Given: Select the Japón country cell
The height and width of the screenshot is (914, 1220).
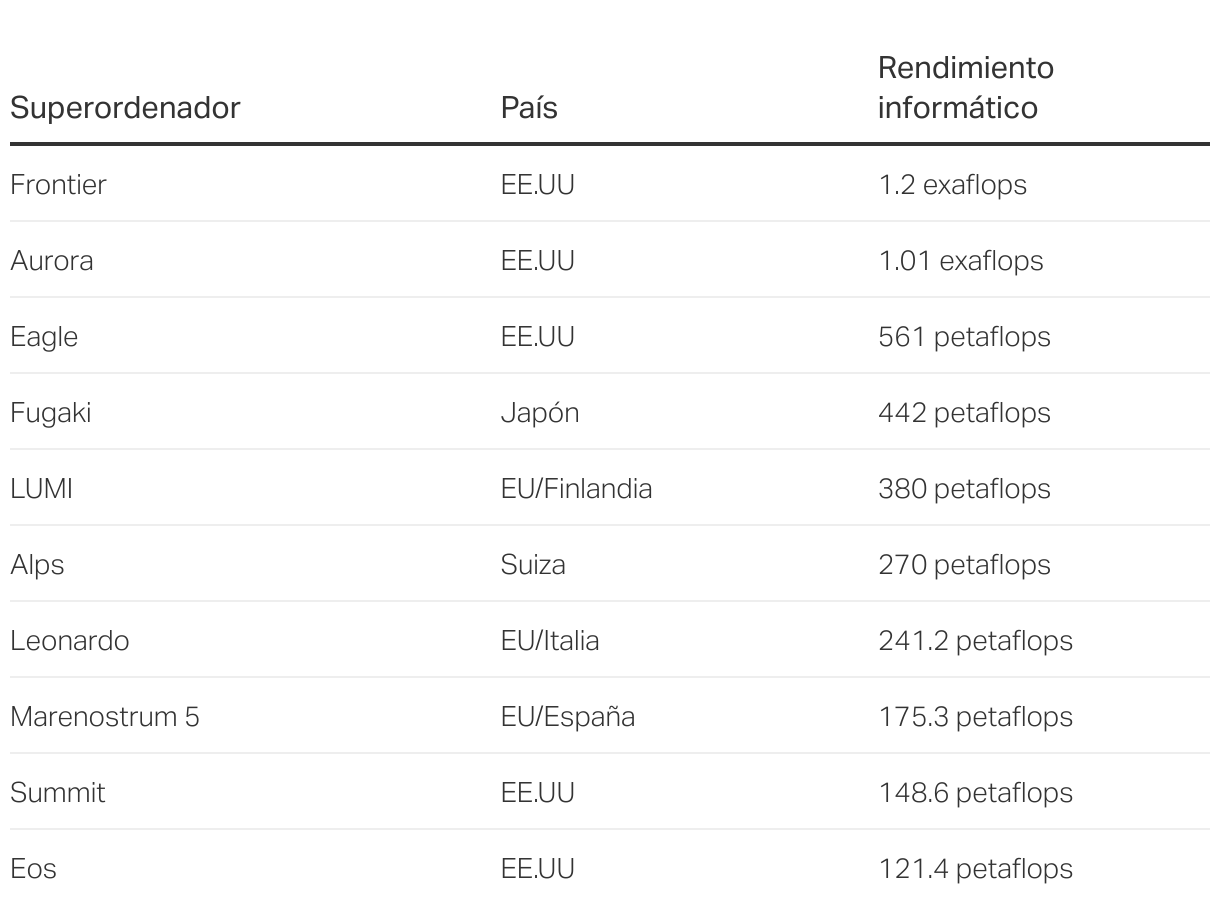Looking at the screenshot, I should click(x=539, y=413).
